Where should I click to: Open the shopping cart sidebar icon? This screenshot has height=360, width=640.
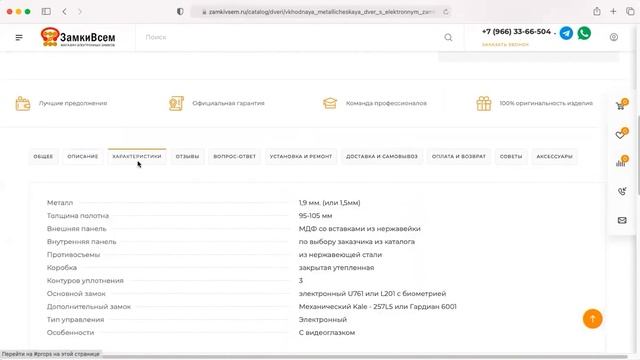(622, 105)
